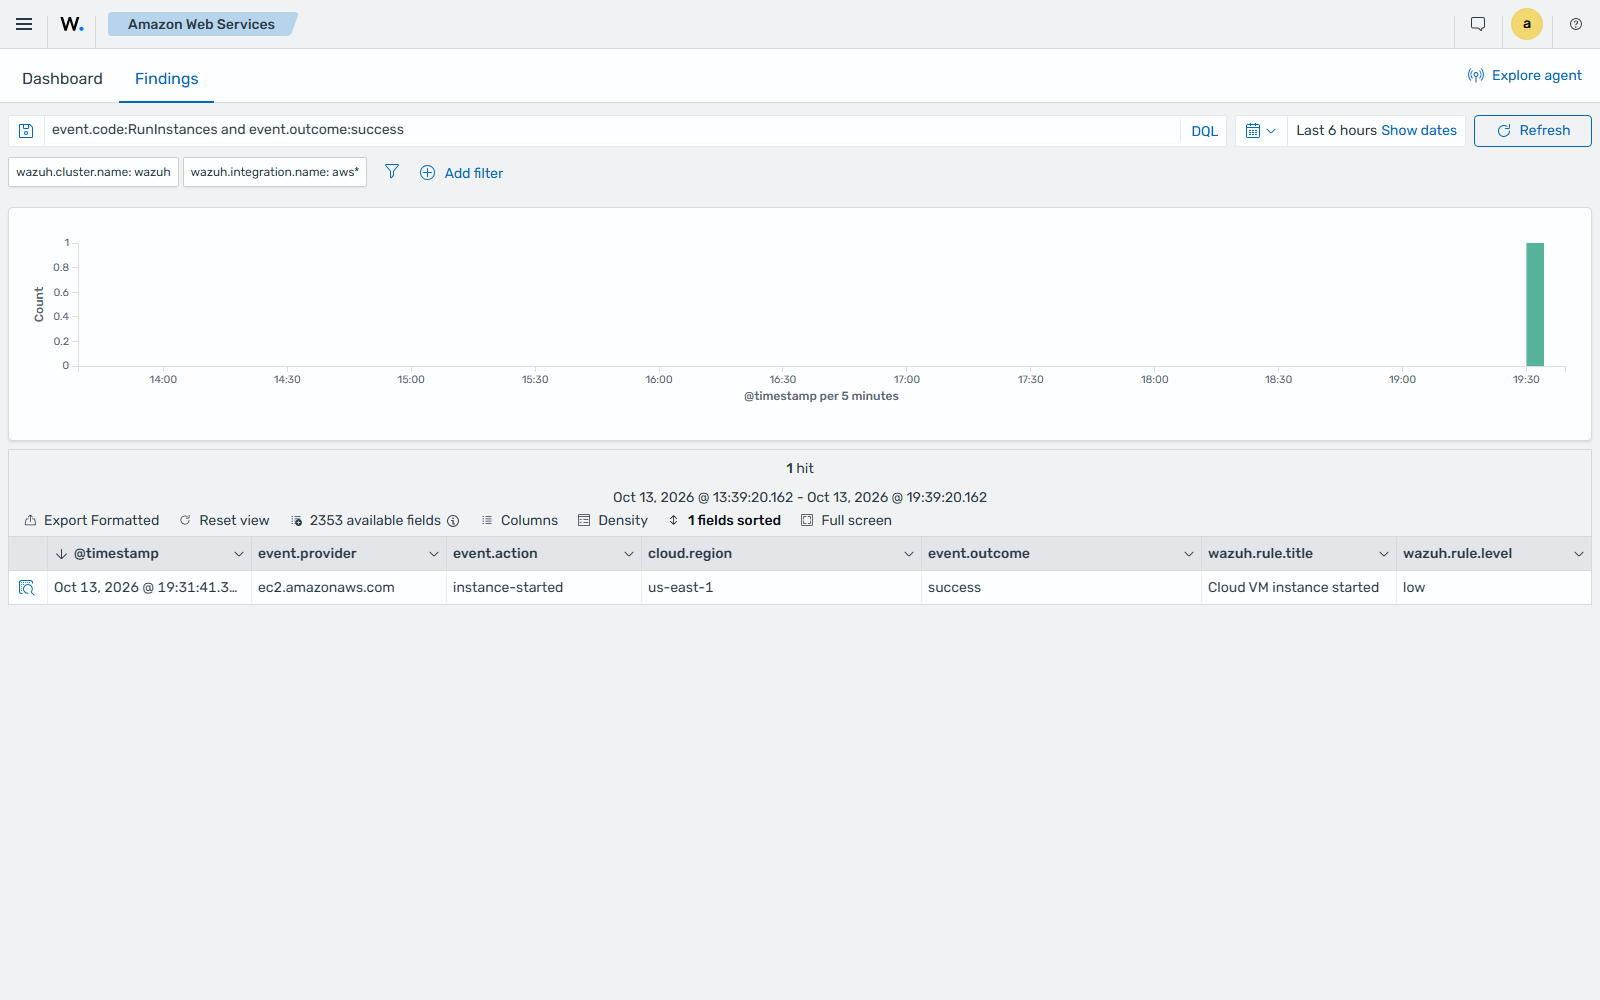The height and width of the screenshot is (1000, 1600).
Task: Click the wazuh.integration.name: aws* filter pill
Action: click(x=275, y=172)
